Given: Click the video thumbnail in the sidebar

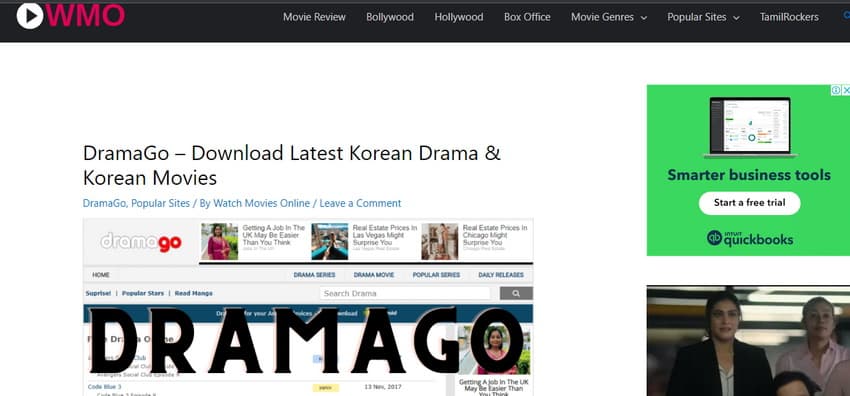Looking at the screenshot, I should point(748,341).
